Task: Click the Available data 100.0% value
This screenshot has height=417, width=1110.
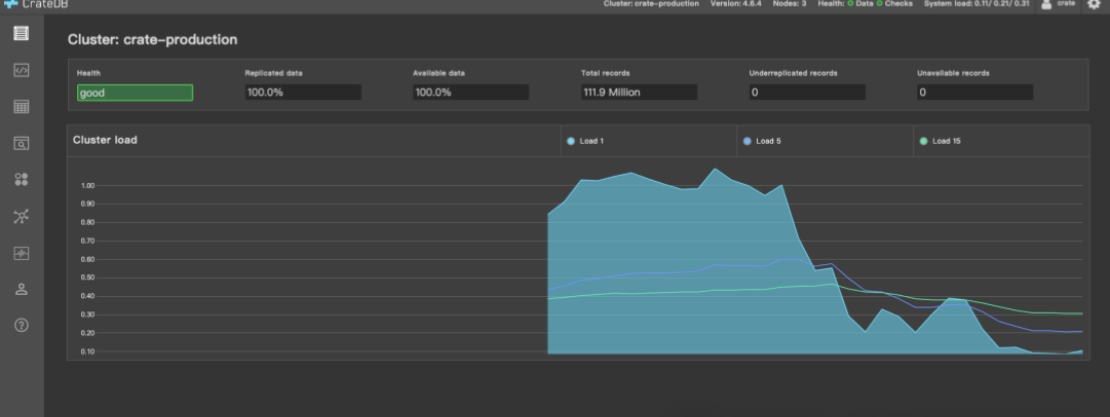Action: 471,93
